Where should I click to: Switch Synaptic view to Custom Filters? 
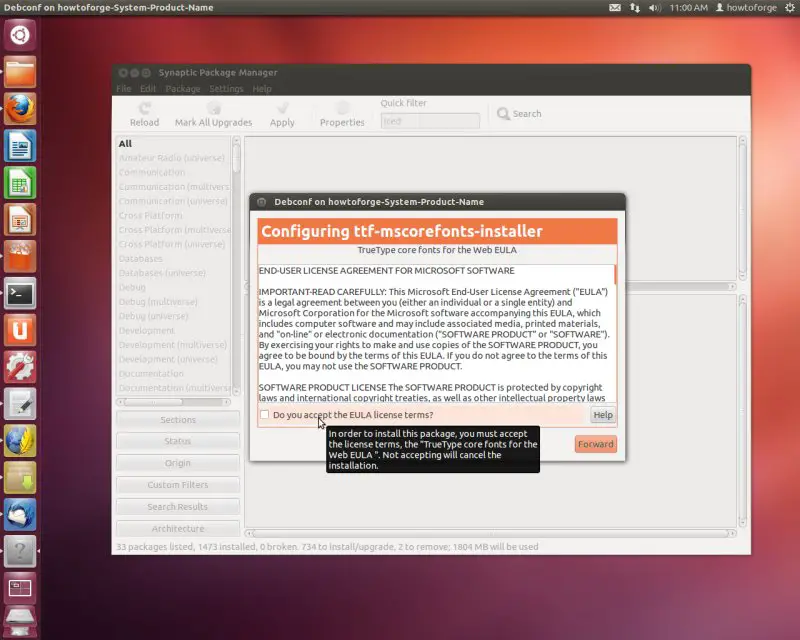pos(178,485)
